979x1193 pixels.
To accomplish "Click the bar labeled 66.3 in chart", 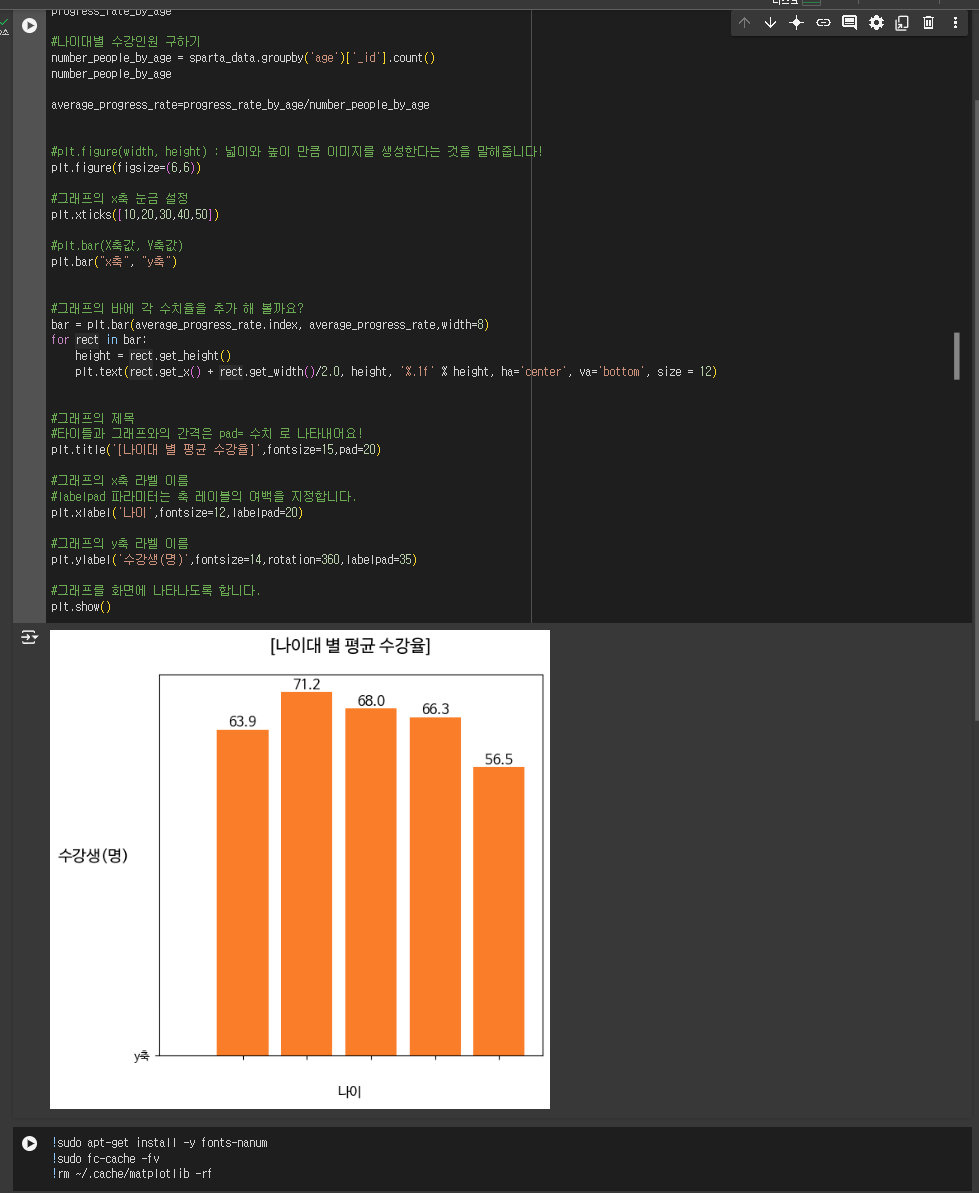I will [x=435, y=886].
